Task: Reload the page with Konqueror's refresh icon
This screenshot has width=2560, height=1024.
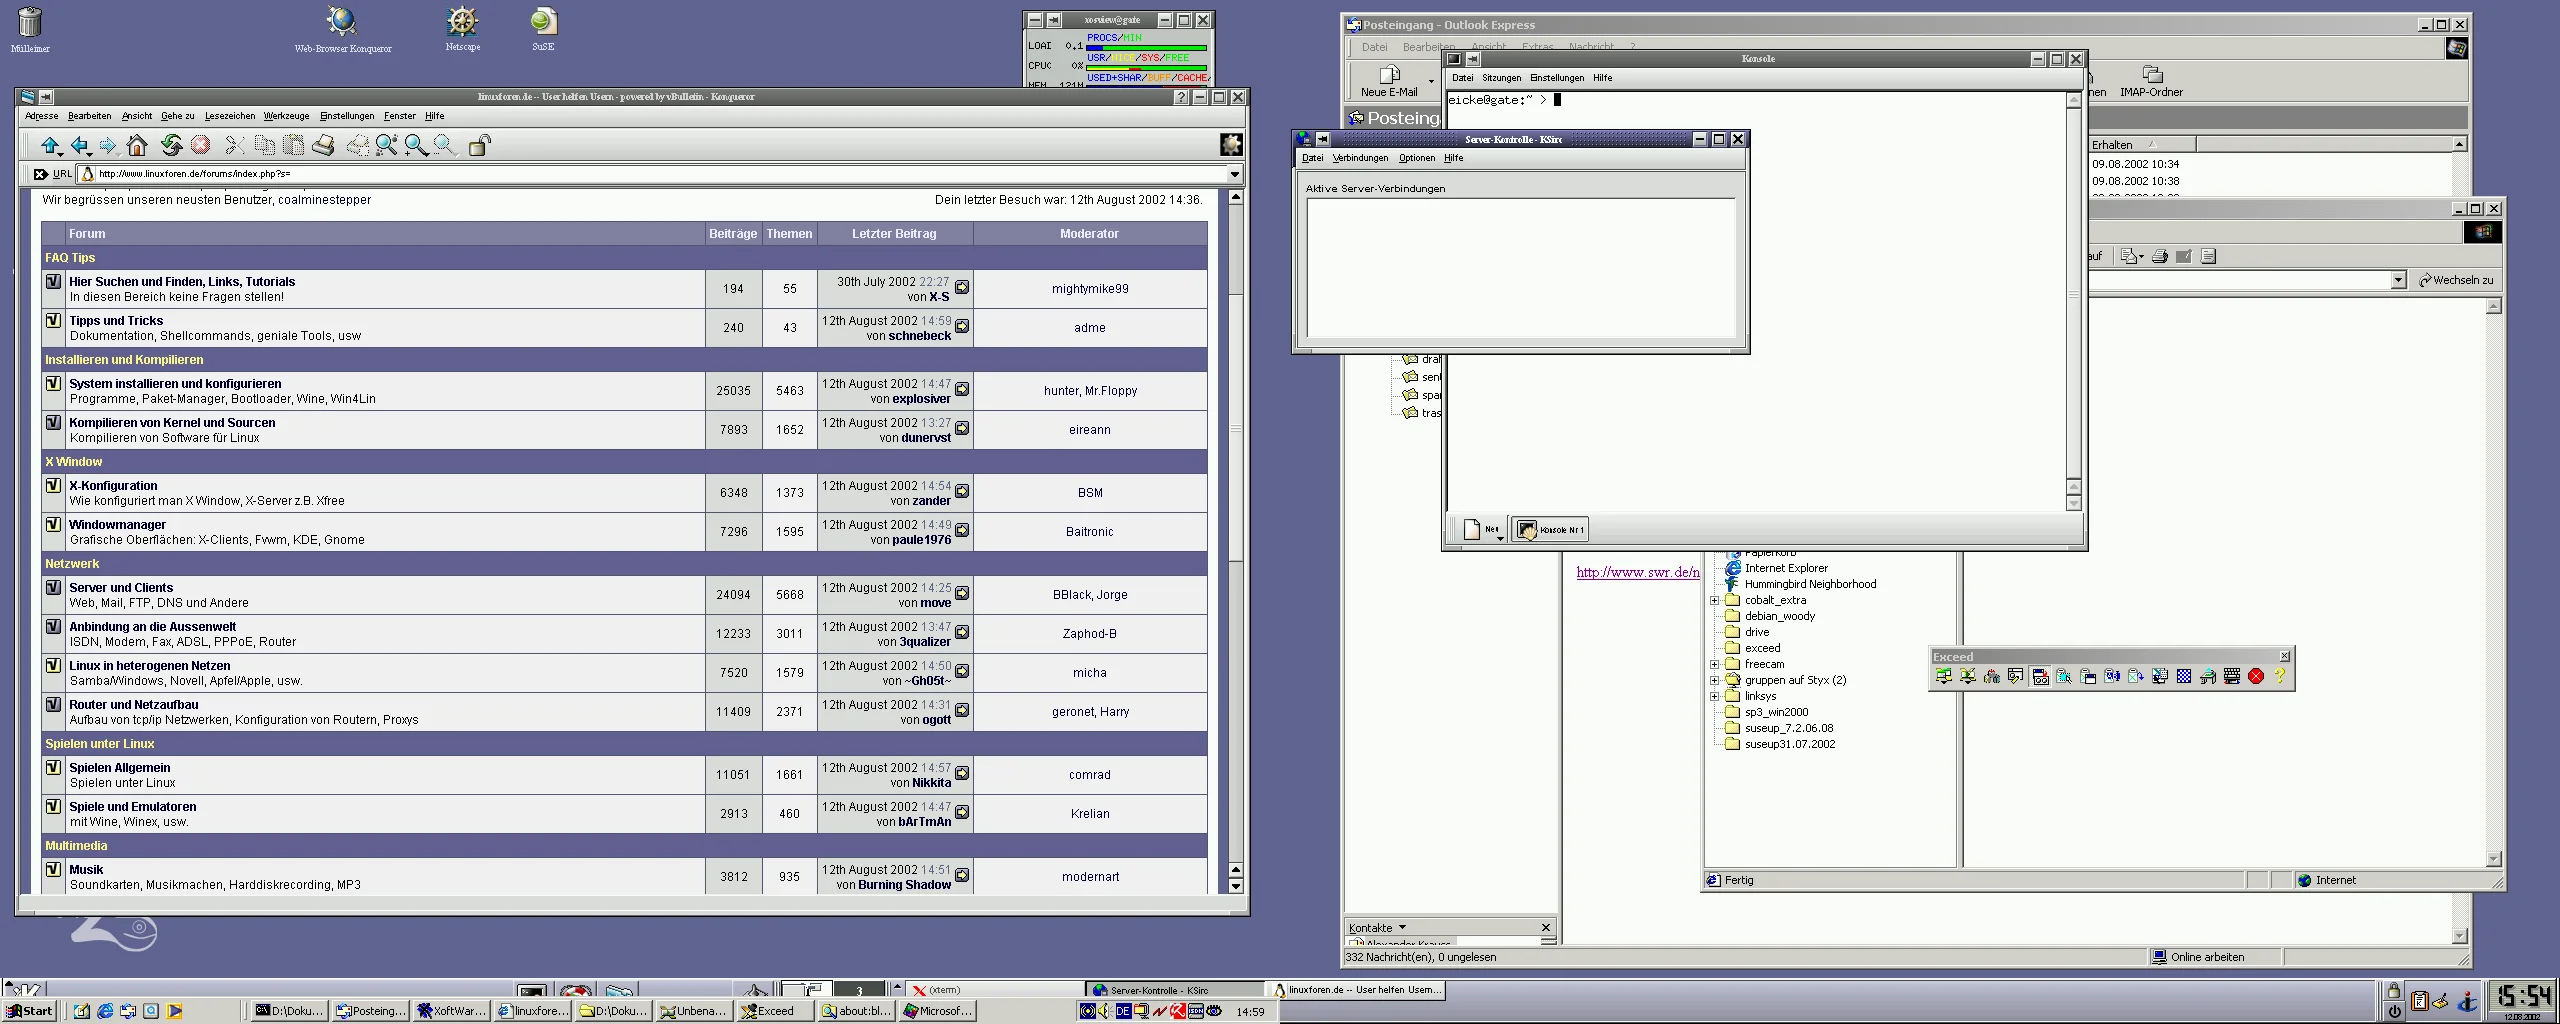Action: click(x=171, y=146)
